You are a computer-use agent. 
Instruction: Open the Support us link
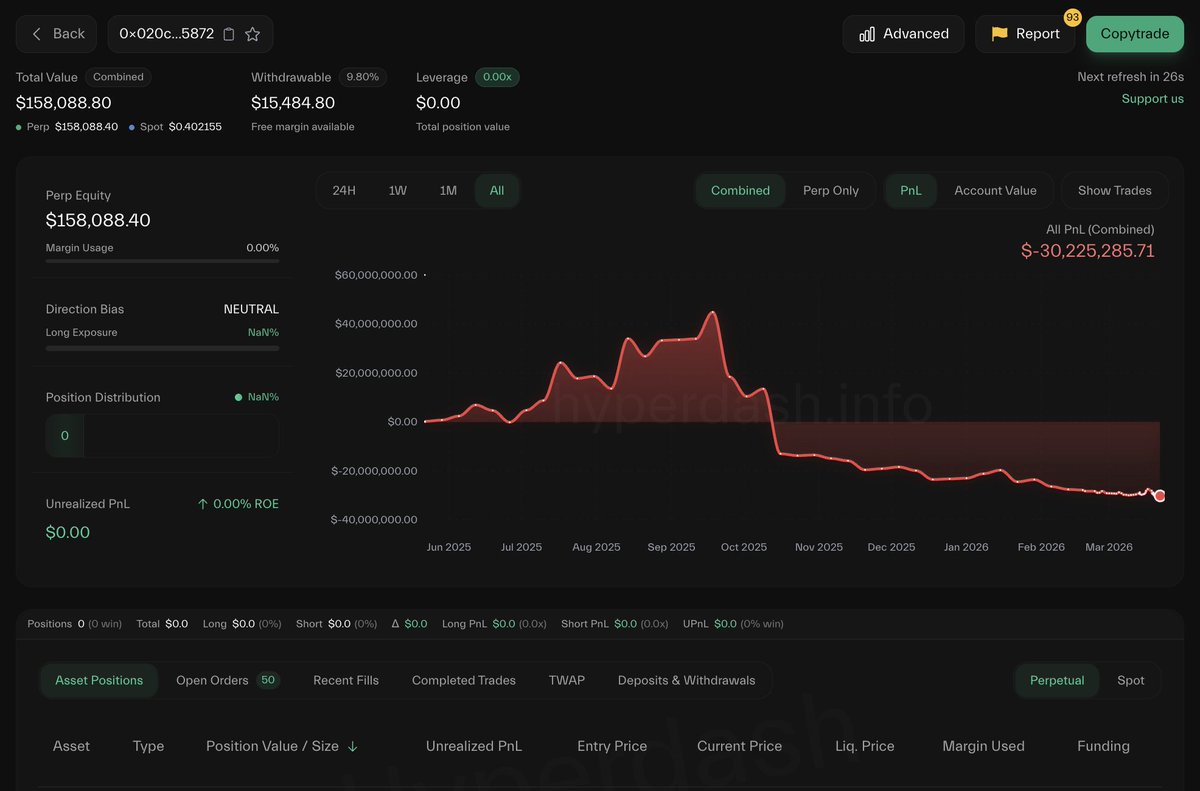(1152, 99)
